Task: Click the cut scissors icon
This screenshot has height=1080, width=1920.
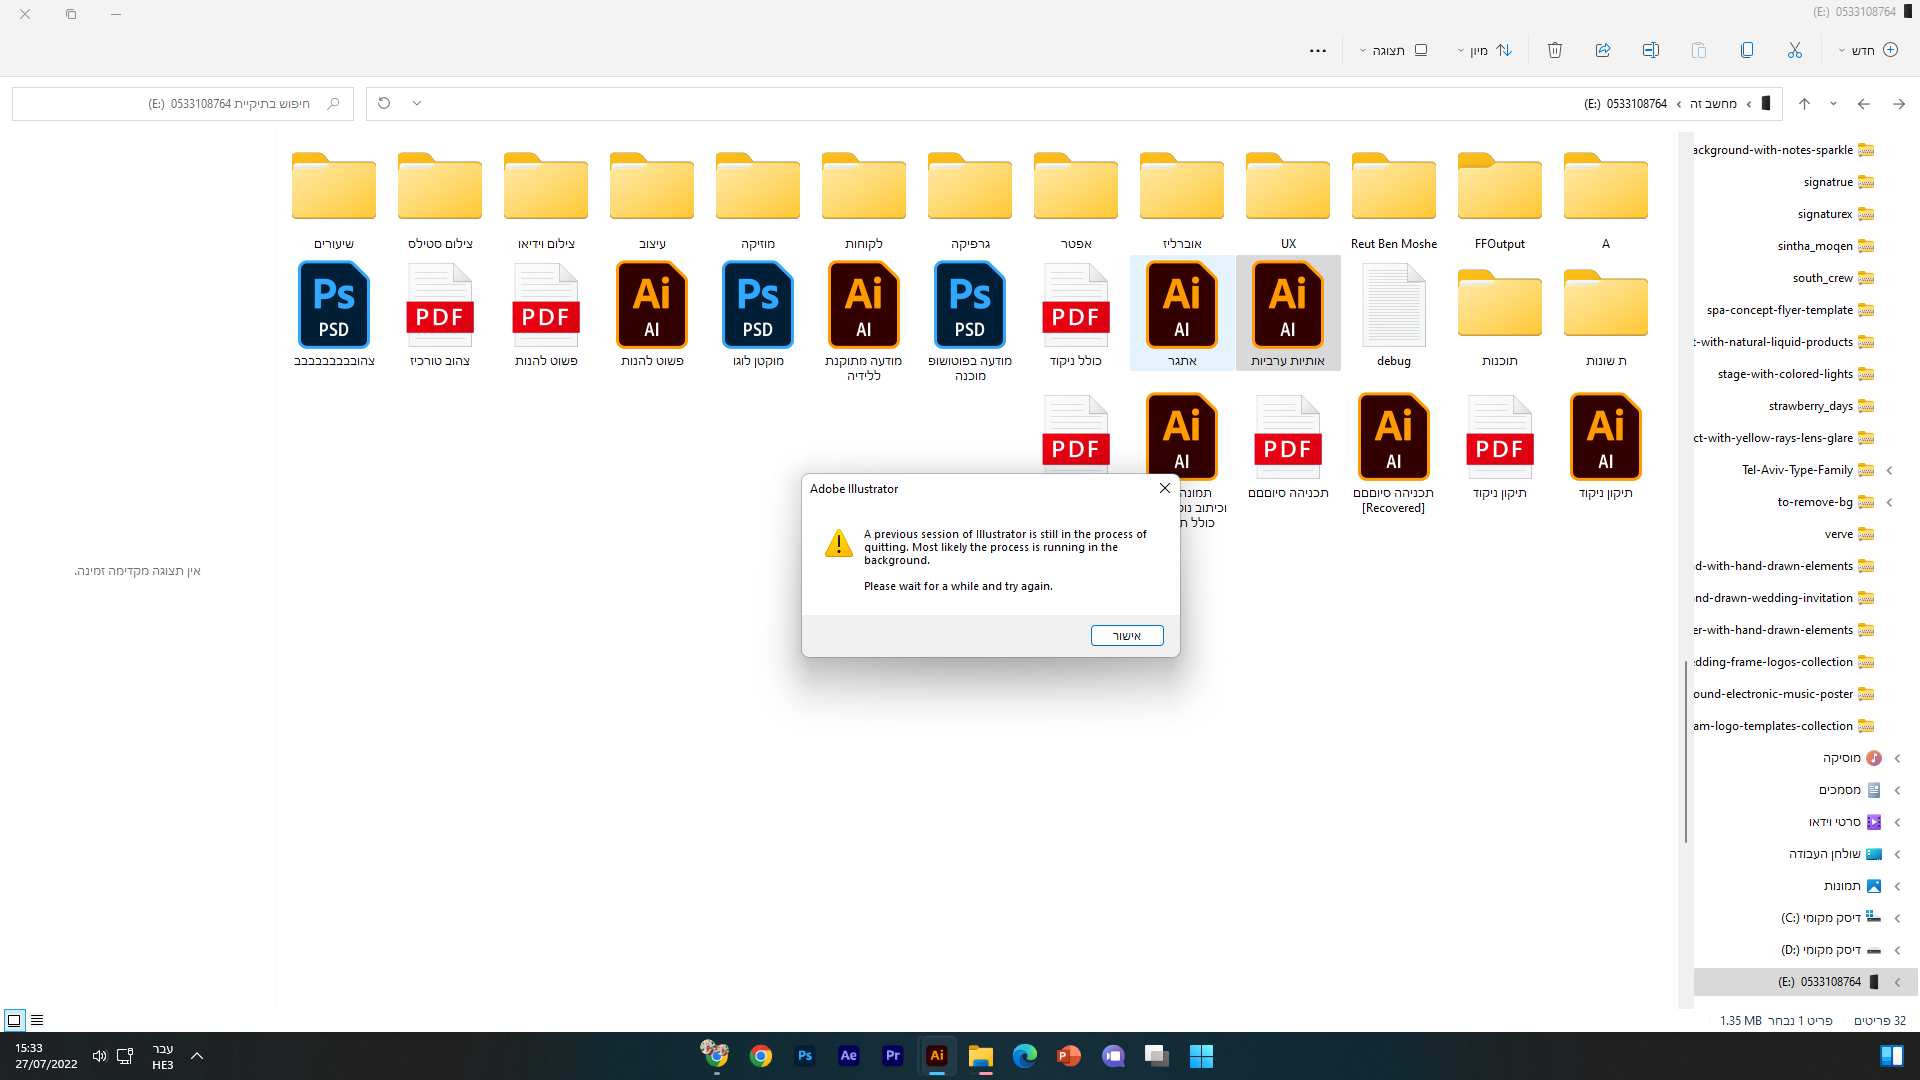Action: click(x=1795, y=50)
